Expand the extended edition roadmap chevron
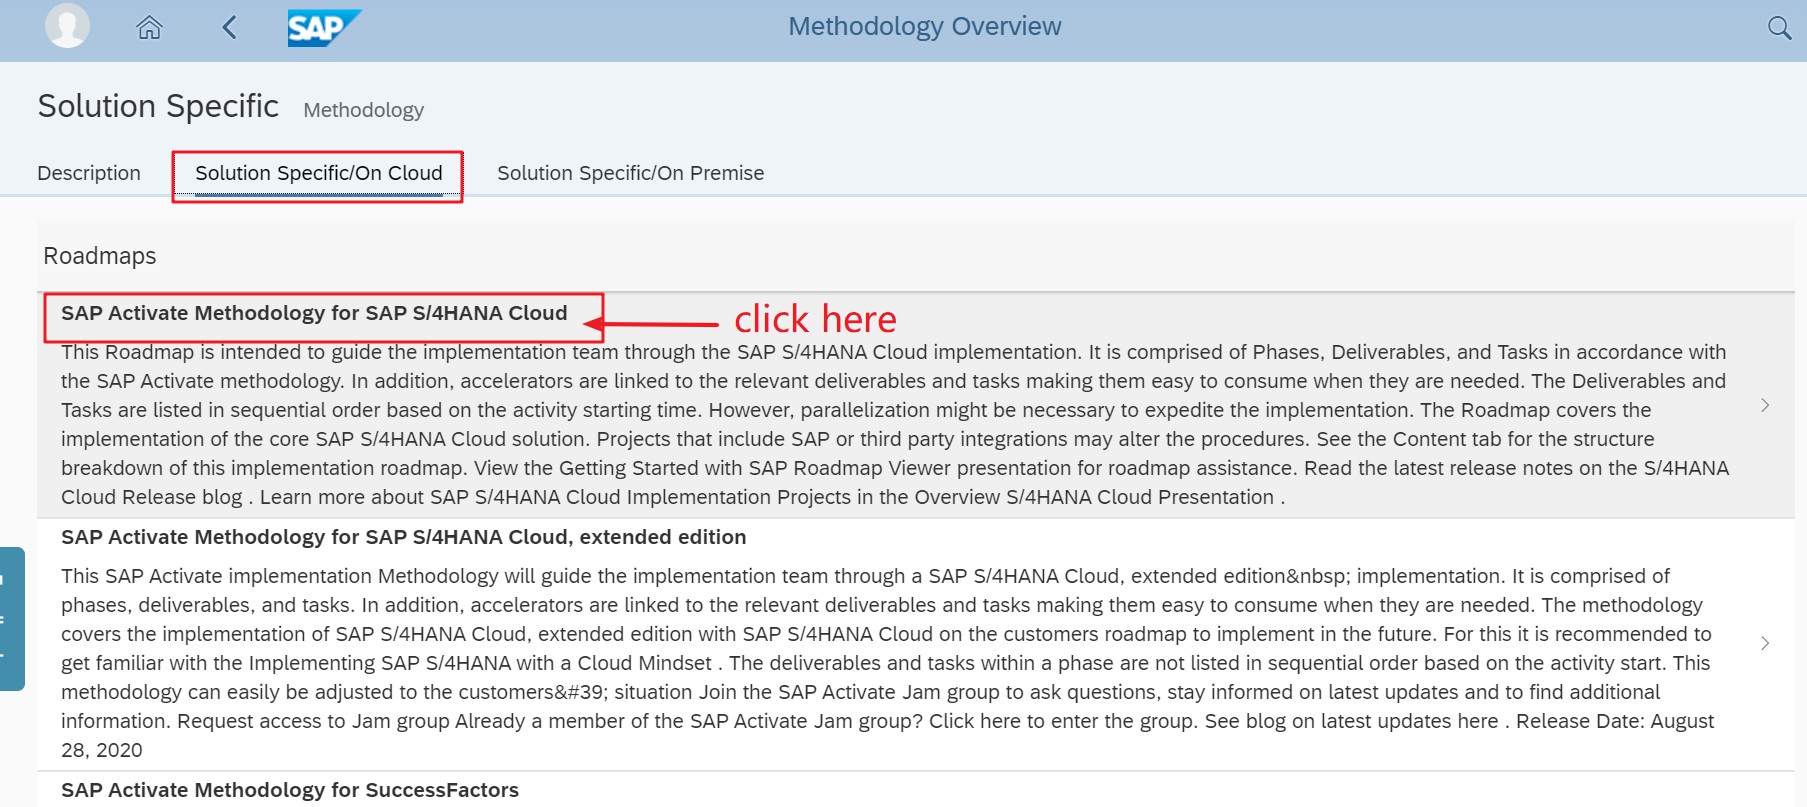The width and height of the screenshot is (1807, 807). tap(1765, 643)
